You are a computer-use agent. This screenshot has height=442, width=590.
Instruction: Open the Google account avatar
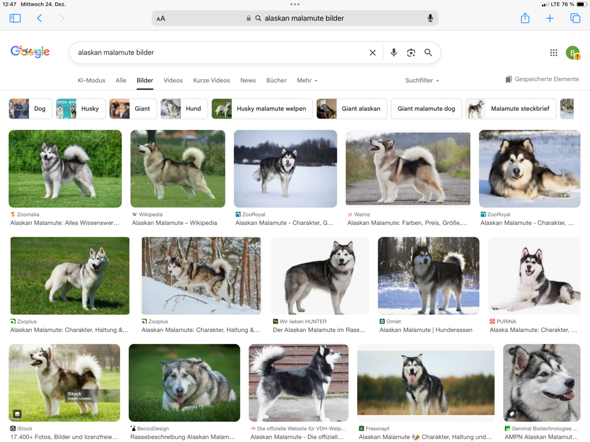click(573, 53)
